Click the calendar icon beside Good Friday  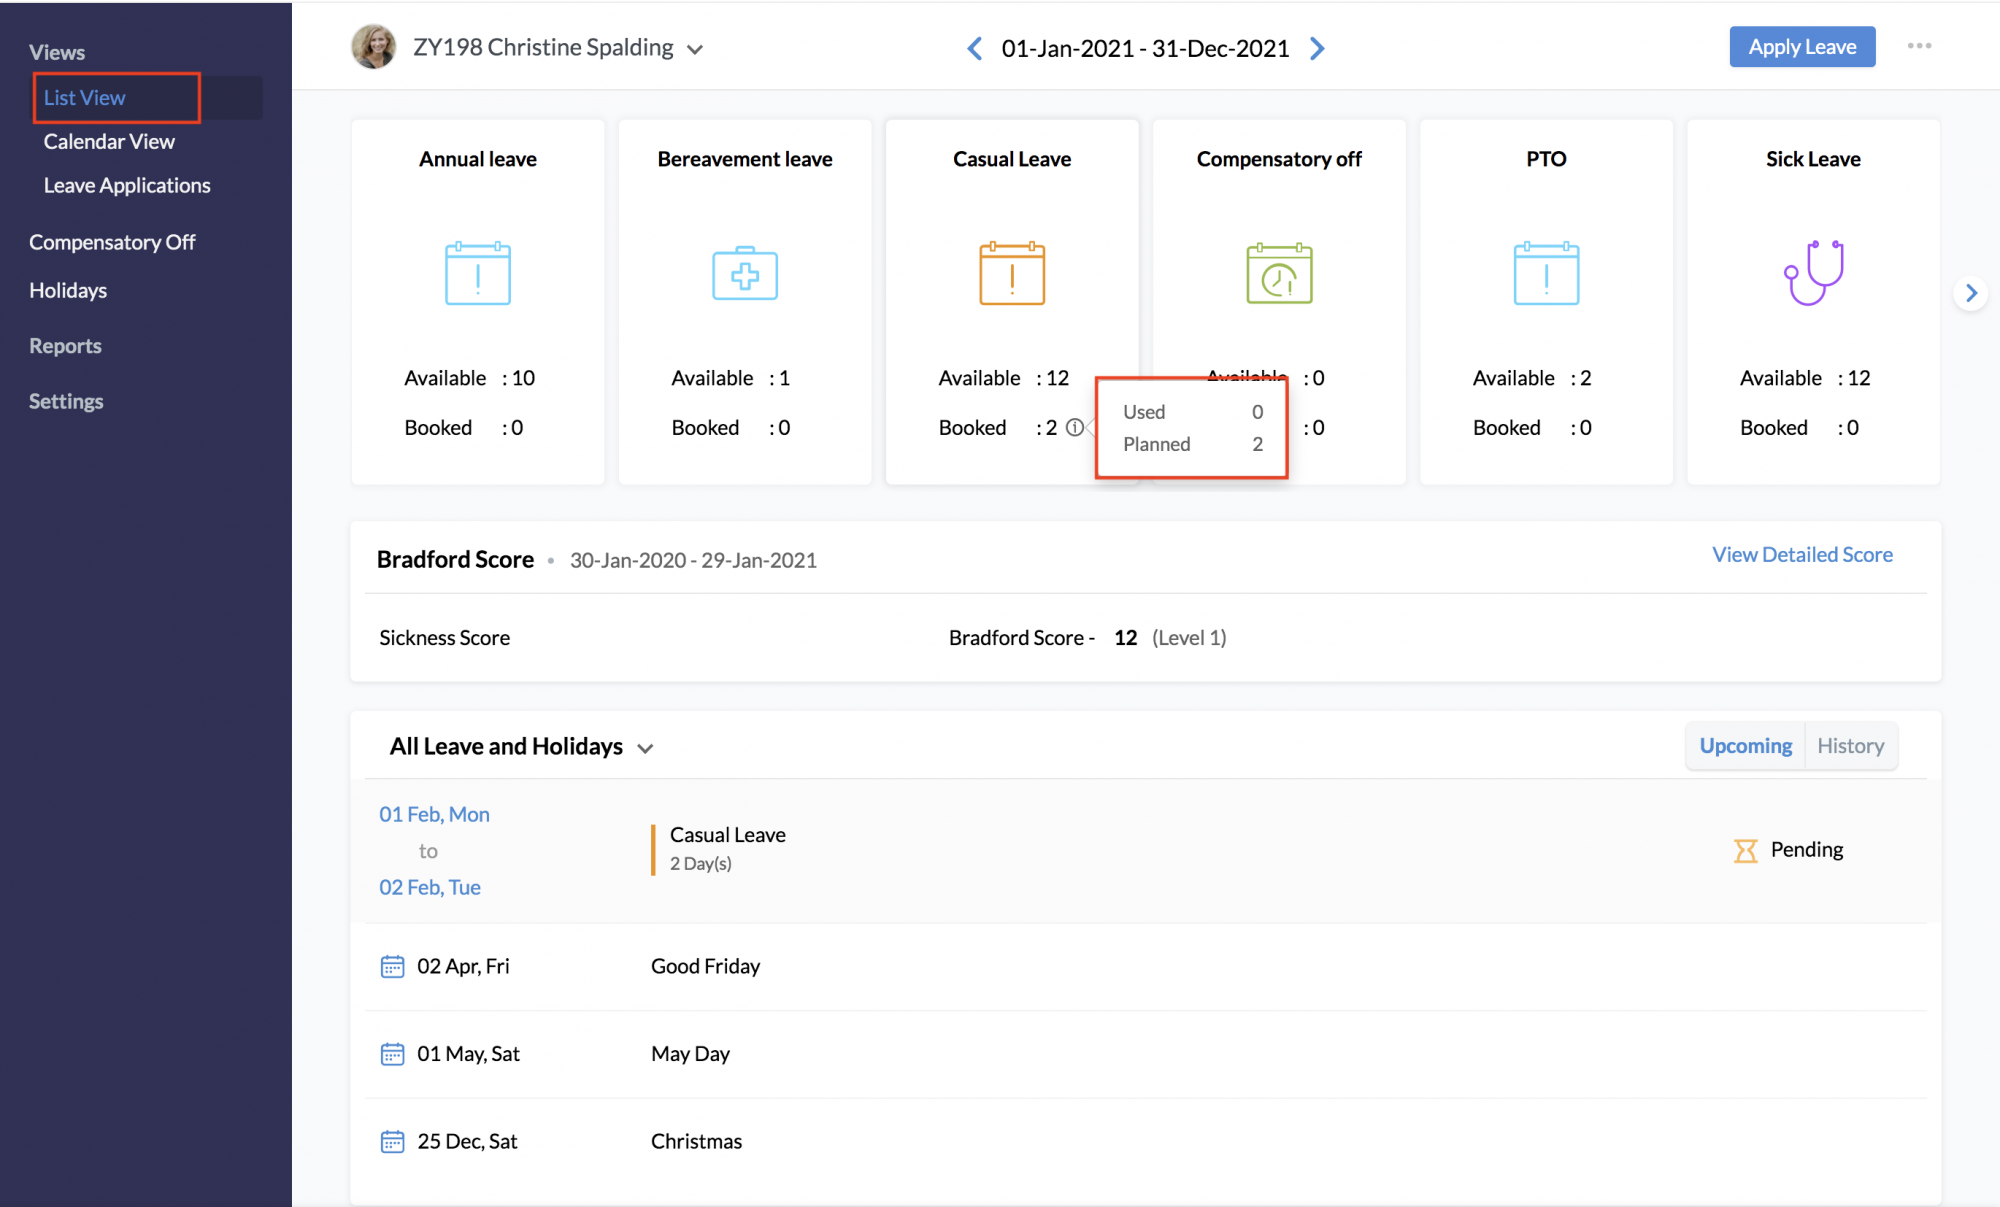(392, 966)
